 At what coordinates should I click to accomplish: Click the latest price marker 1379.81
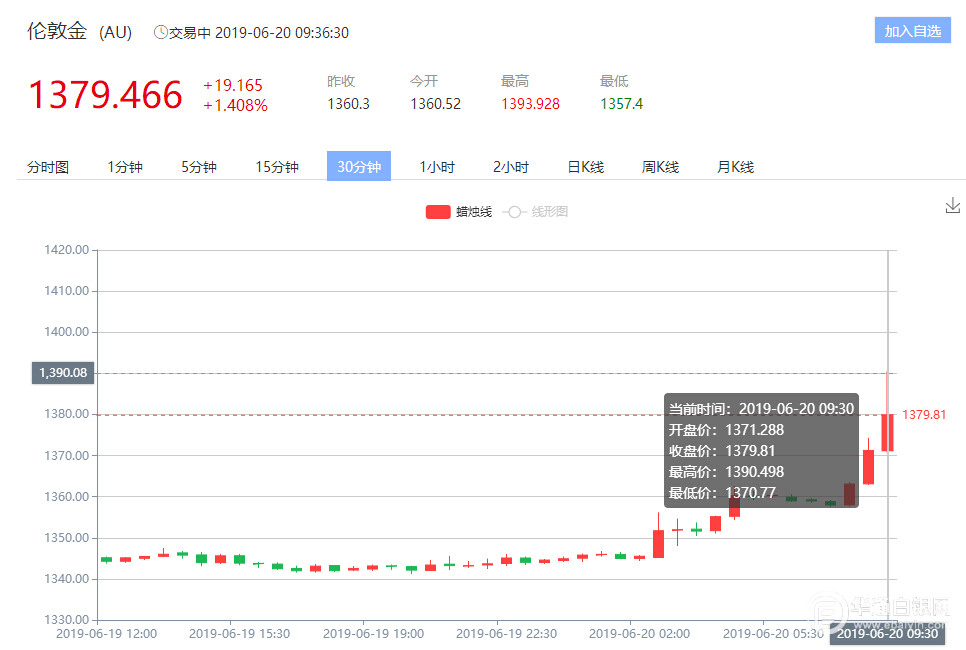coord(923,415)
